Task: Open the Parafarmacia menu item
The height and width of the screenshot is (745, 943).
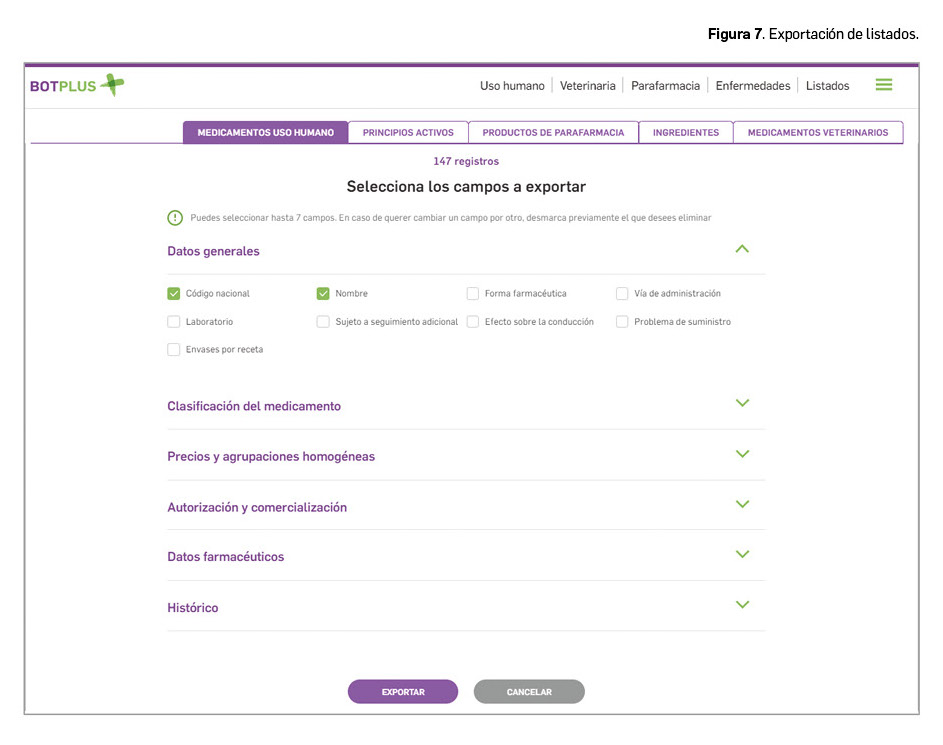Action: tap(665, 86)
